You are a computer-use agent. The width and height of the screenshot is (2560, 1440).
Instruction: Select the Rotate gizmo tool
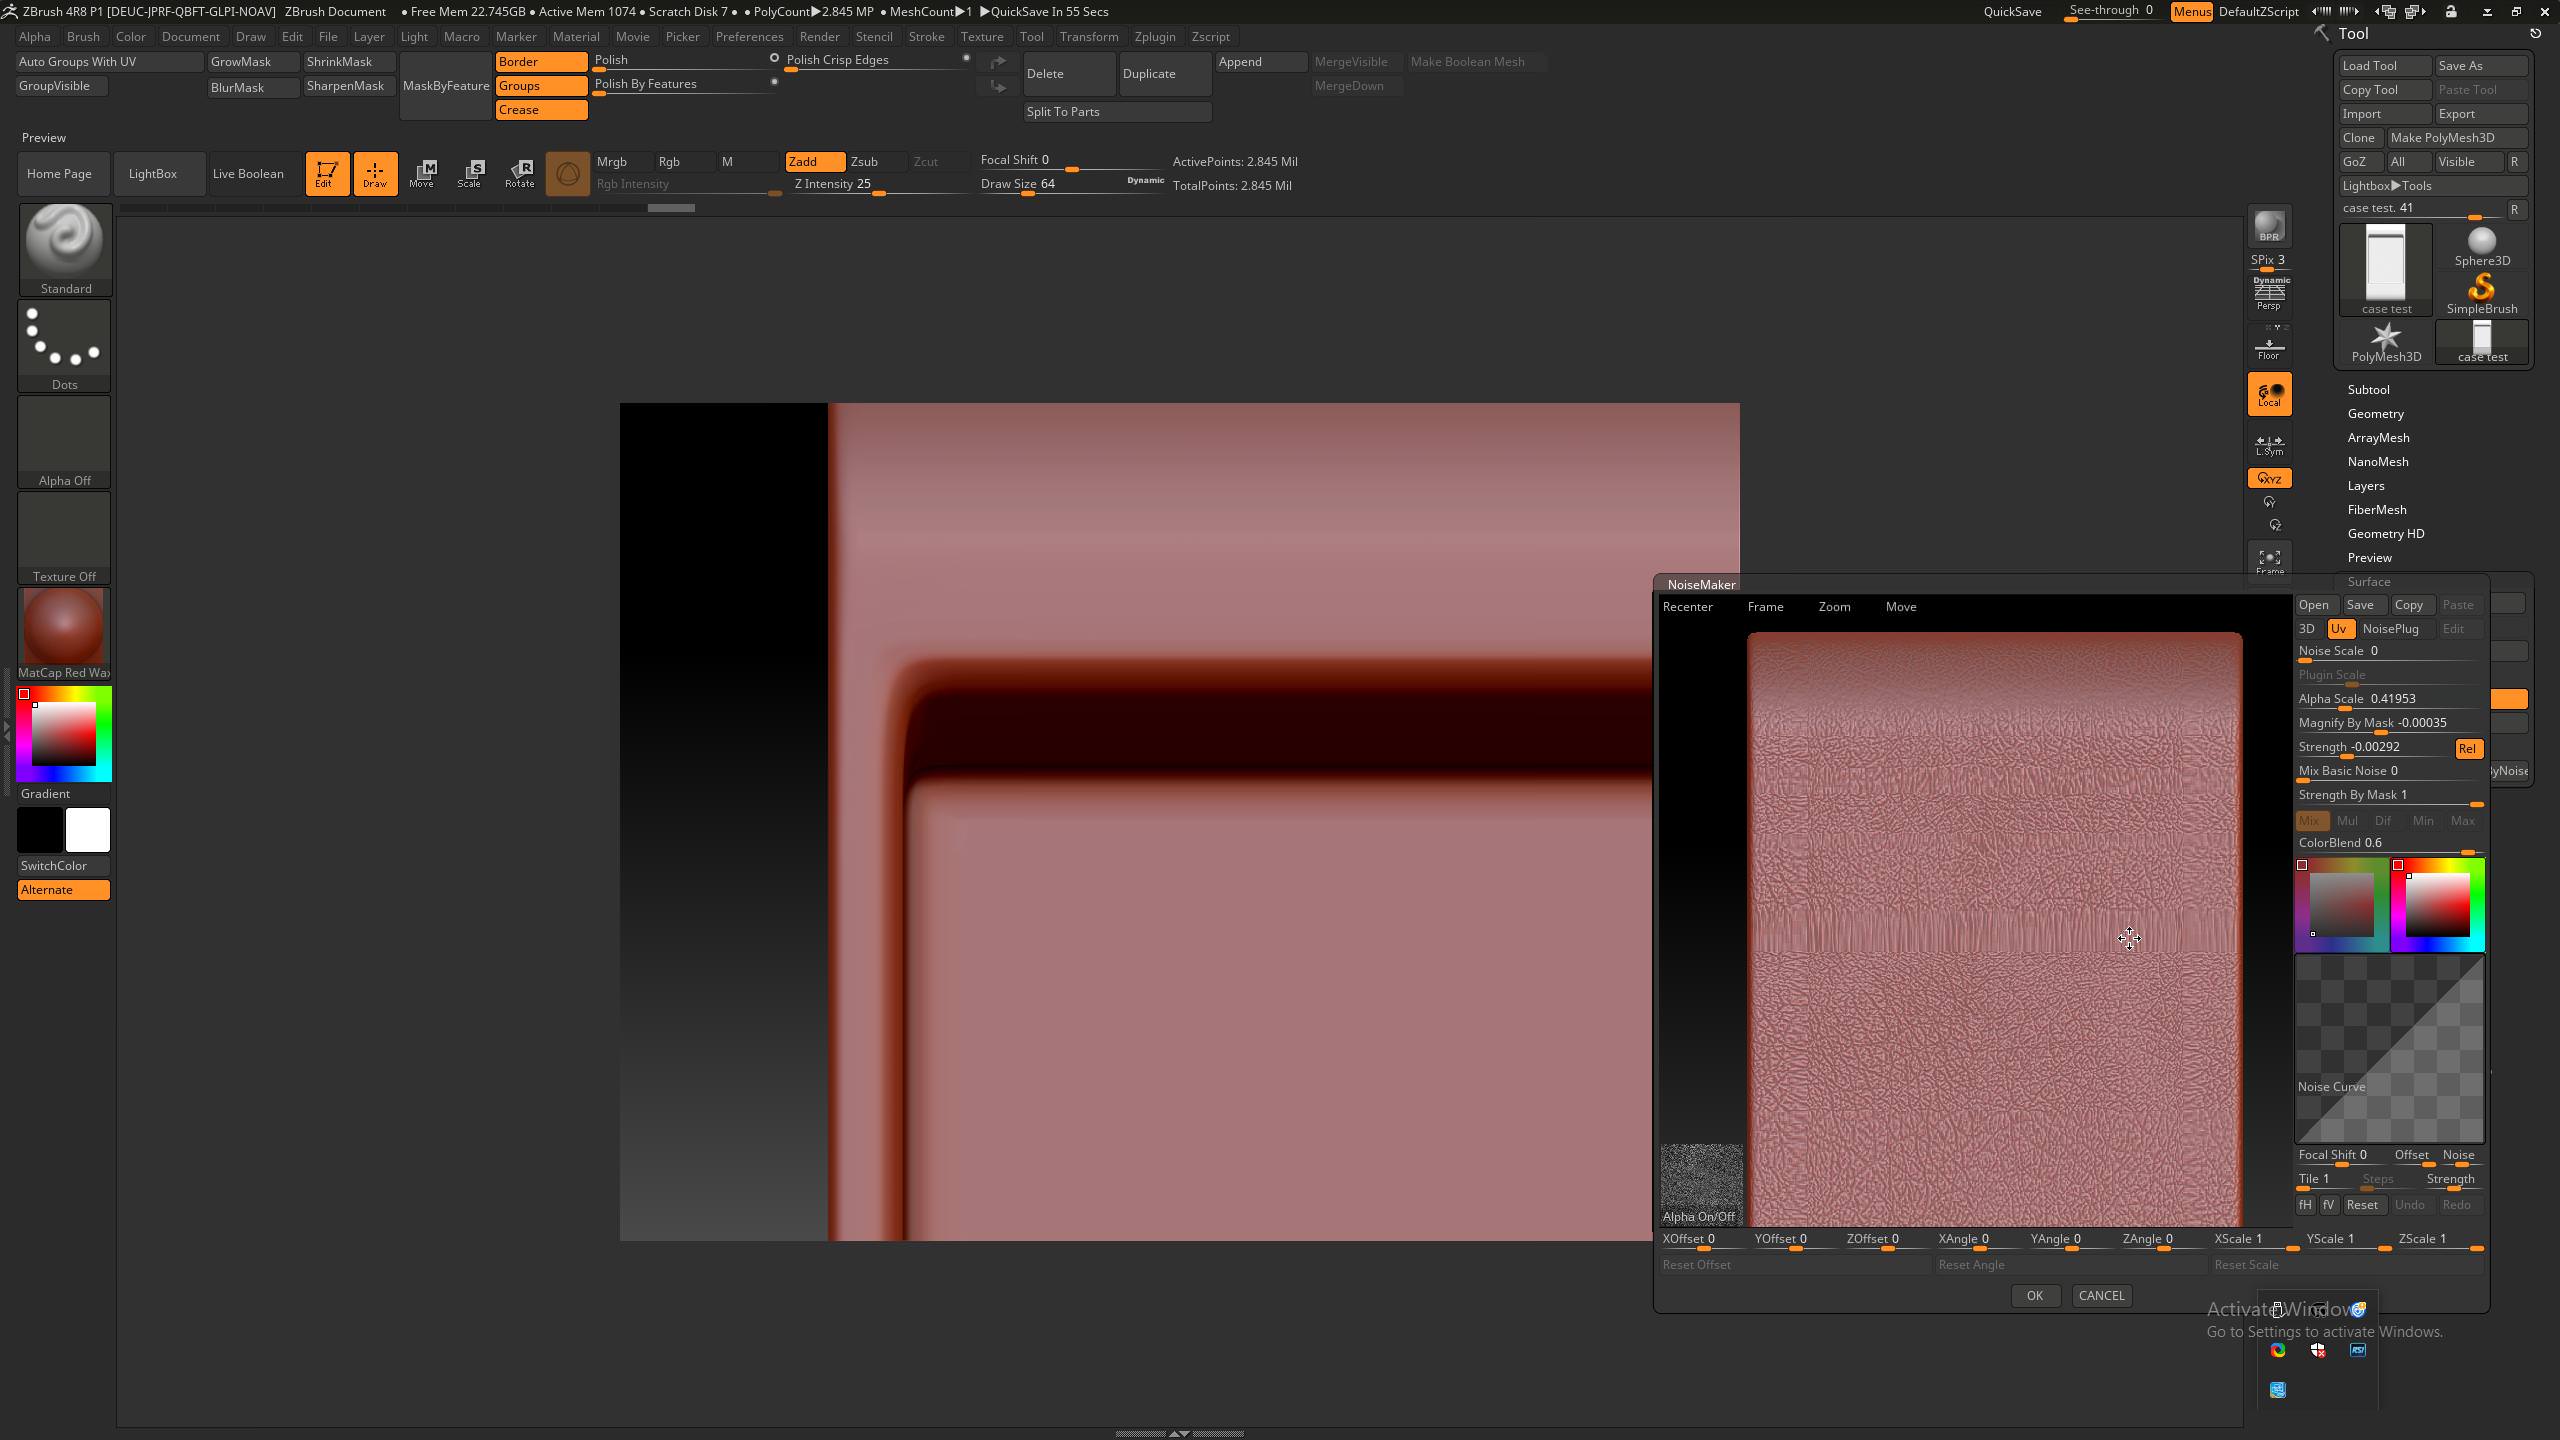tap(519, 174)
